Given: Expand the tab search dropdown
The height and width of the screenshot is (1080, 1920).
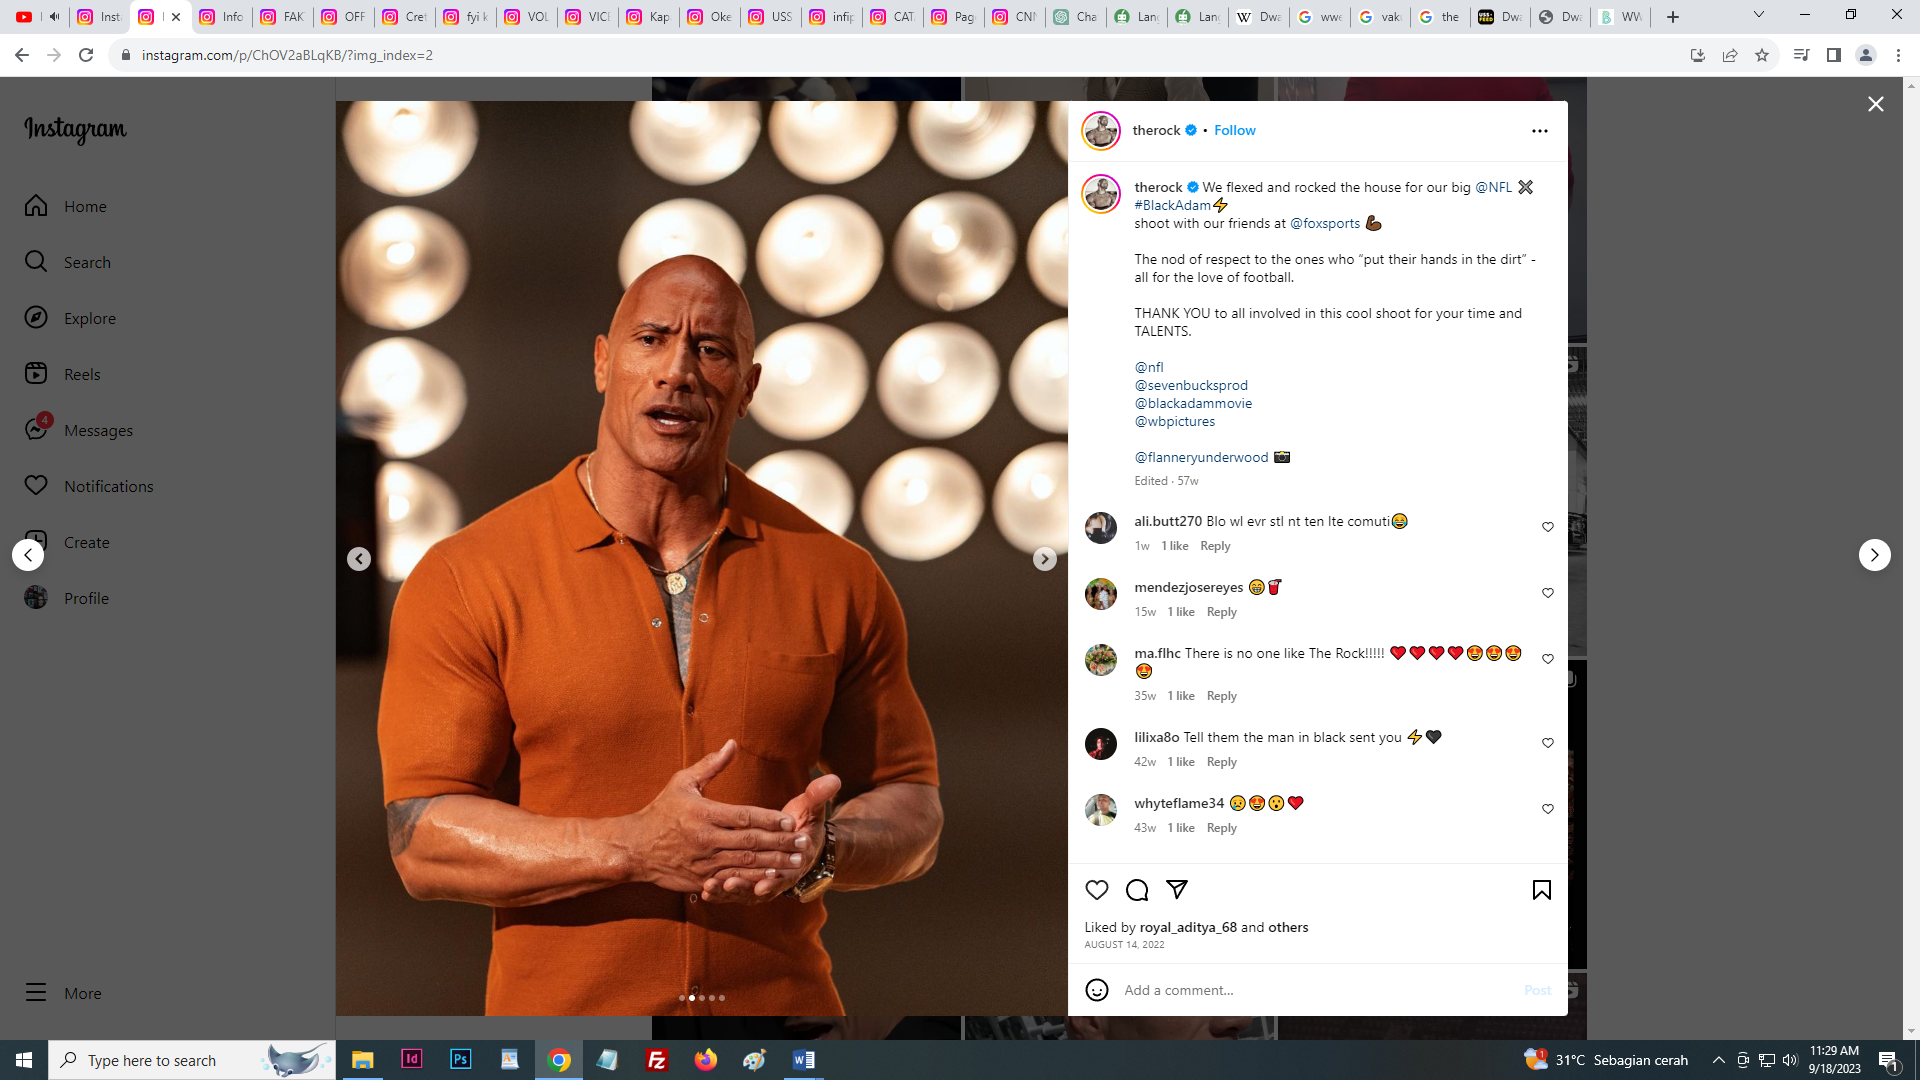Looking at the screenshot, I should [x=1759, y=15].
